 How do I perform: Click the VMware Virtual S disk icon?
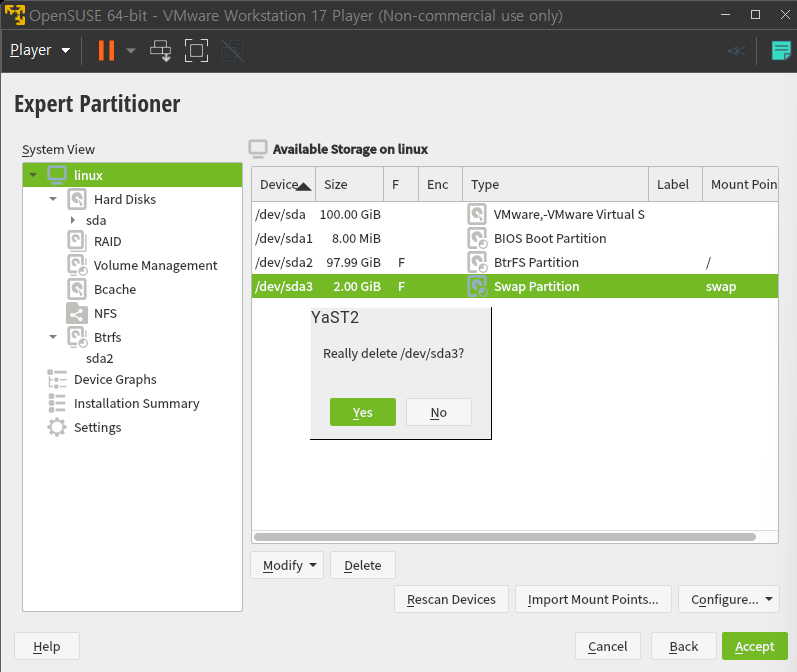click(477, 215)
